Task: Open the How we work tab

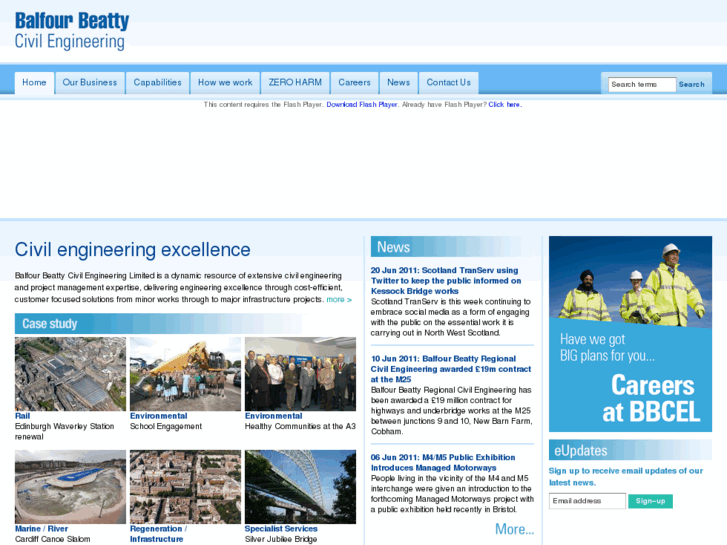Action: [225, 83]
